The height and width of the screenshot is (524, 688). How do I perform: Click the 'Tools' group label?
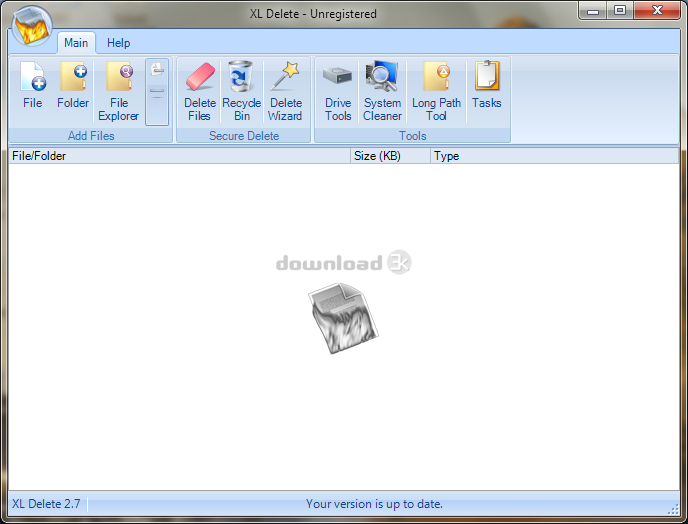pos(412,136)
